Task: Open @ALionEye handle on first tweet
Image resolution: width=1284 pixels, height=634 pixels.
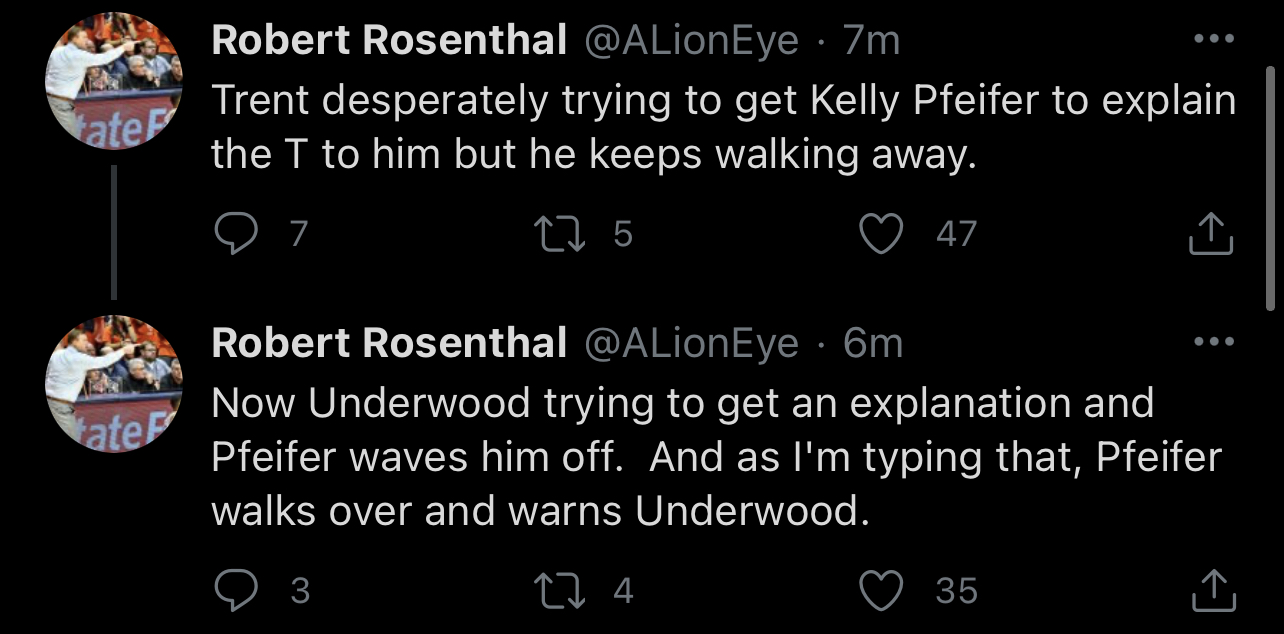Action: (x=690, y=41)
